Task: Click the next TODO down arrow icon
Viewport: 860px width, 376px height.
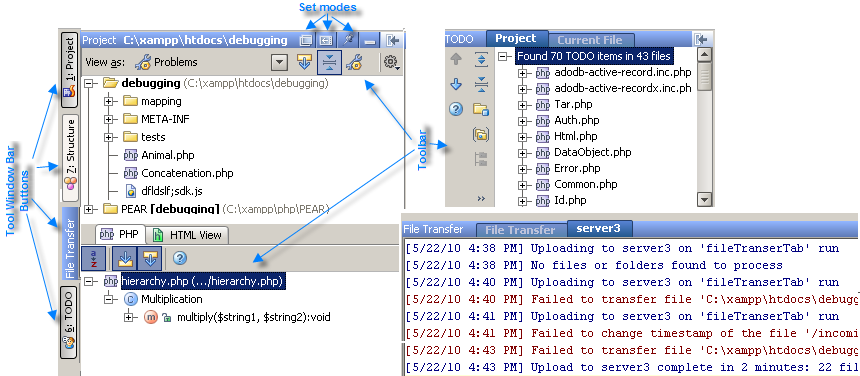Action: [x=456, y=84]
